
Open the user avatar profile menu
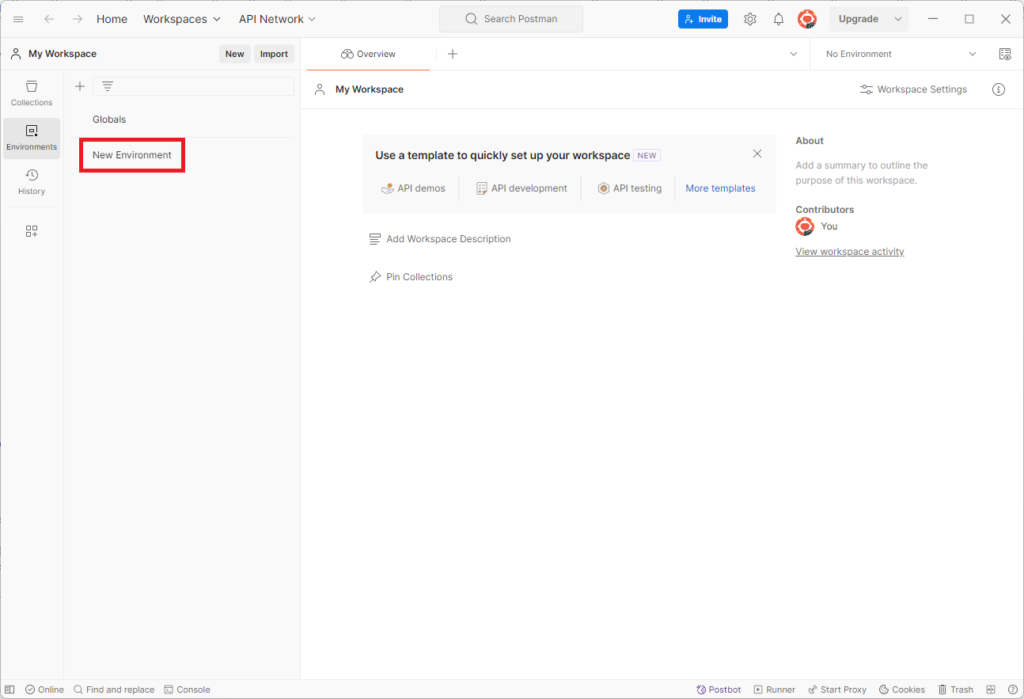click(807, 19)
